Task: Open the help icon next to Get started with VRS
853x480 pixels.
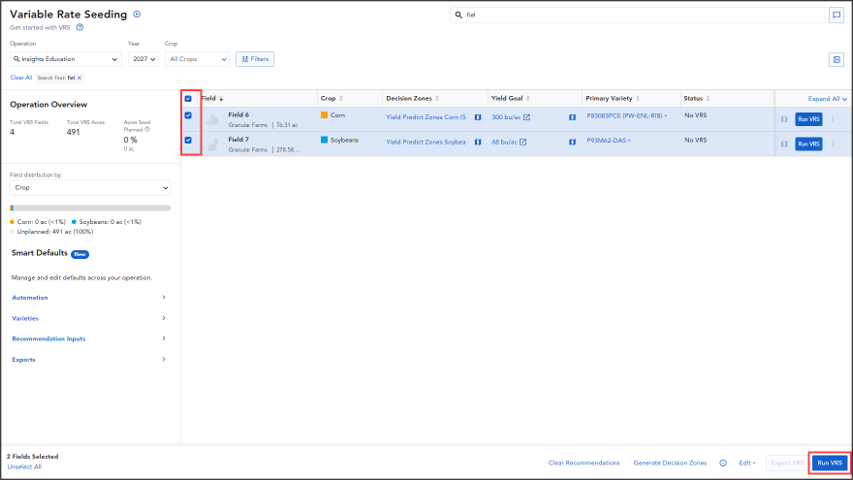Action: click(80, 27)
